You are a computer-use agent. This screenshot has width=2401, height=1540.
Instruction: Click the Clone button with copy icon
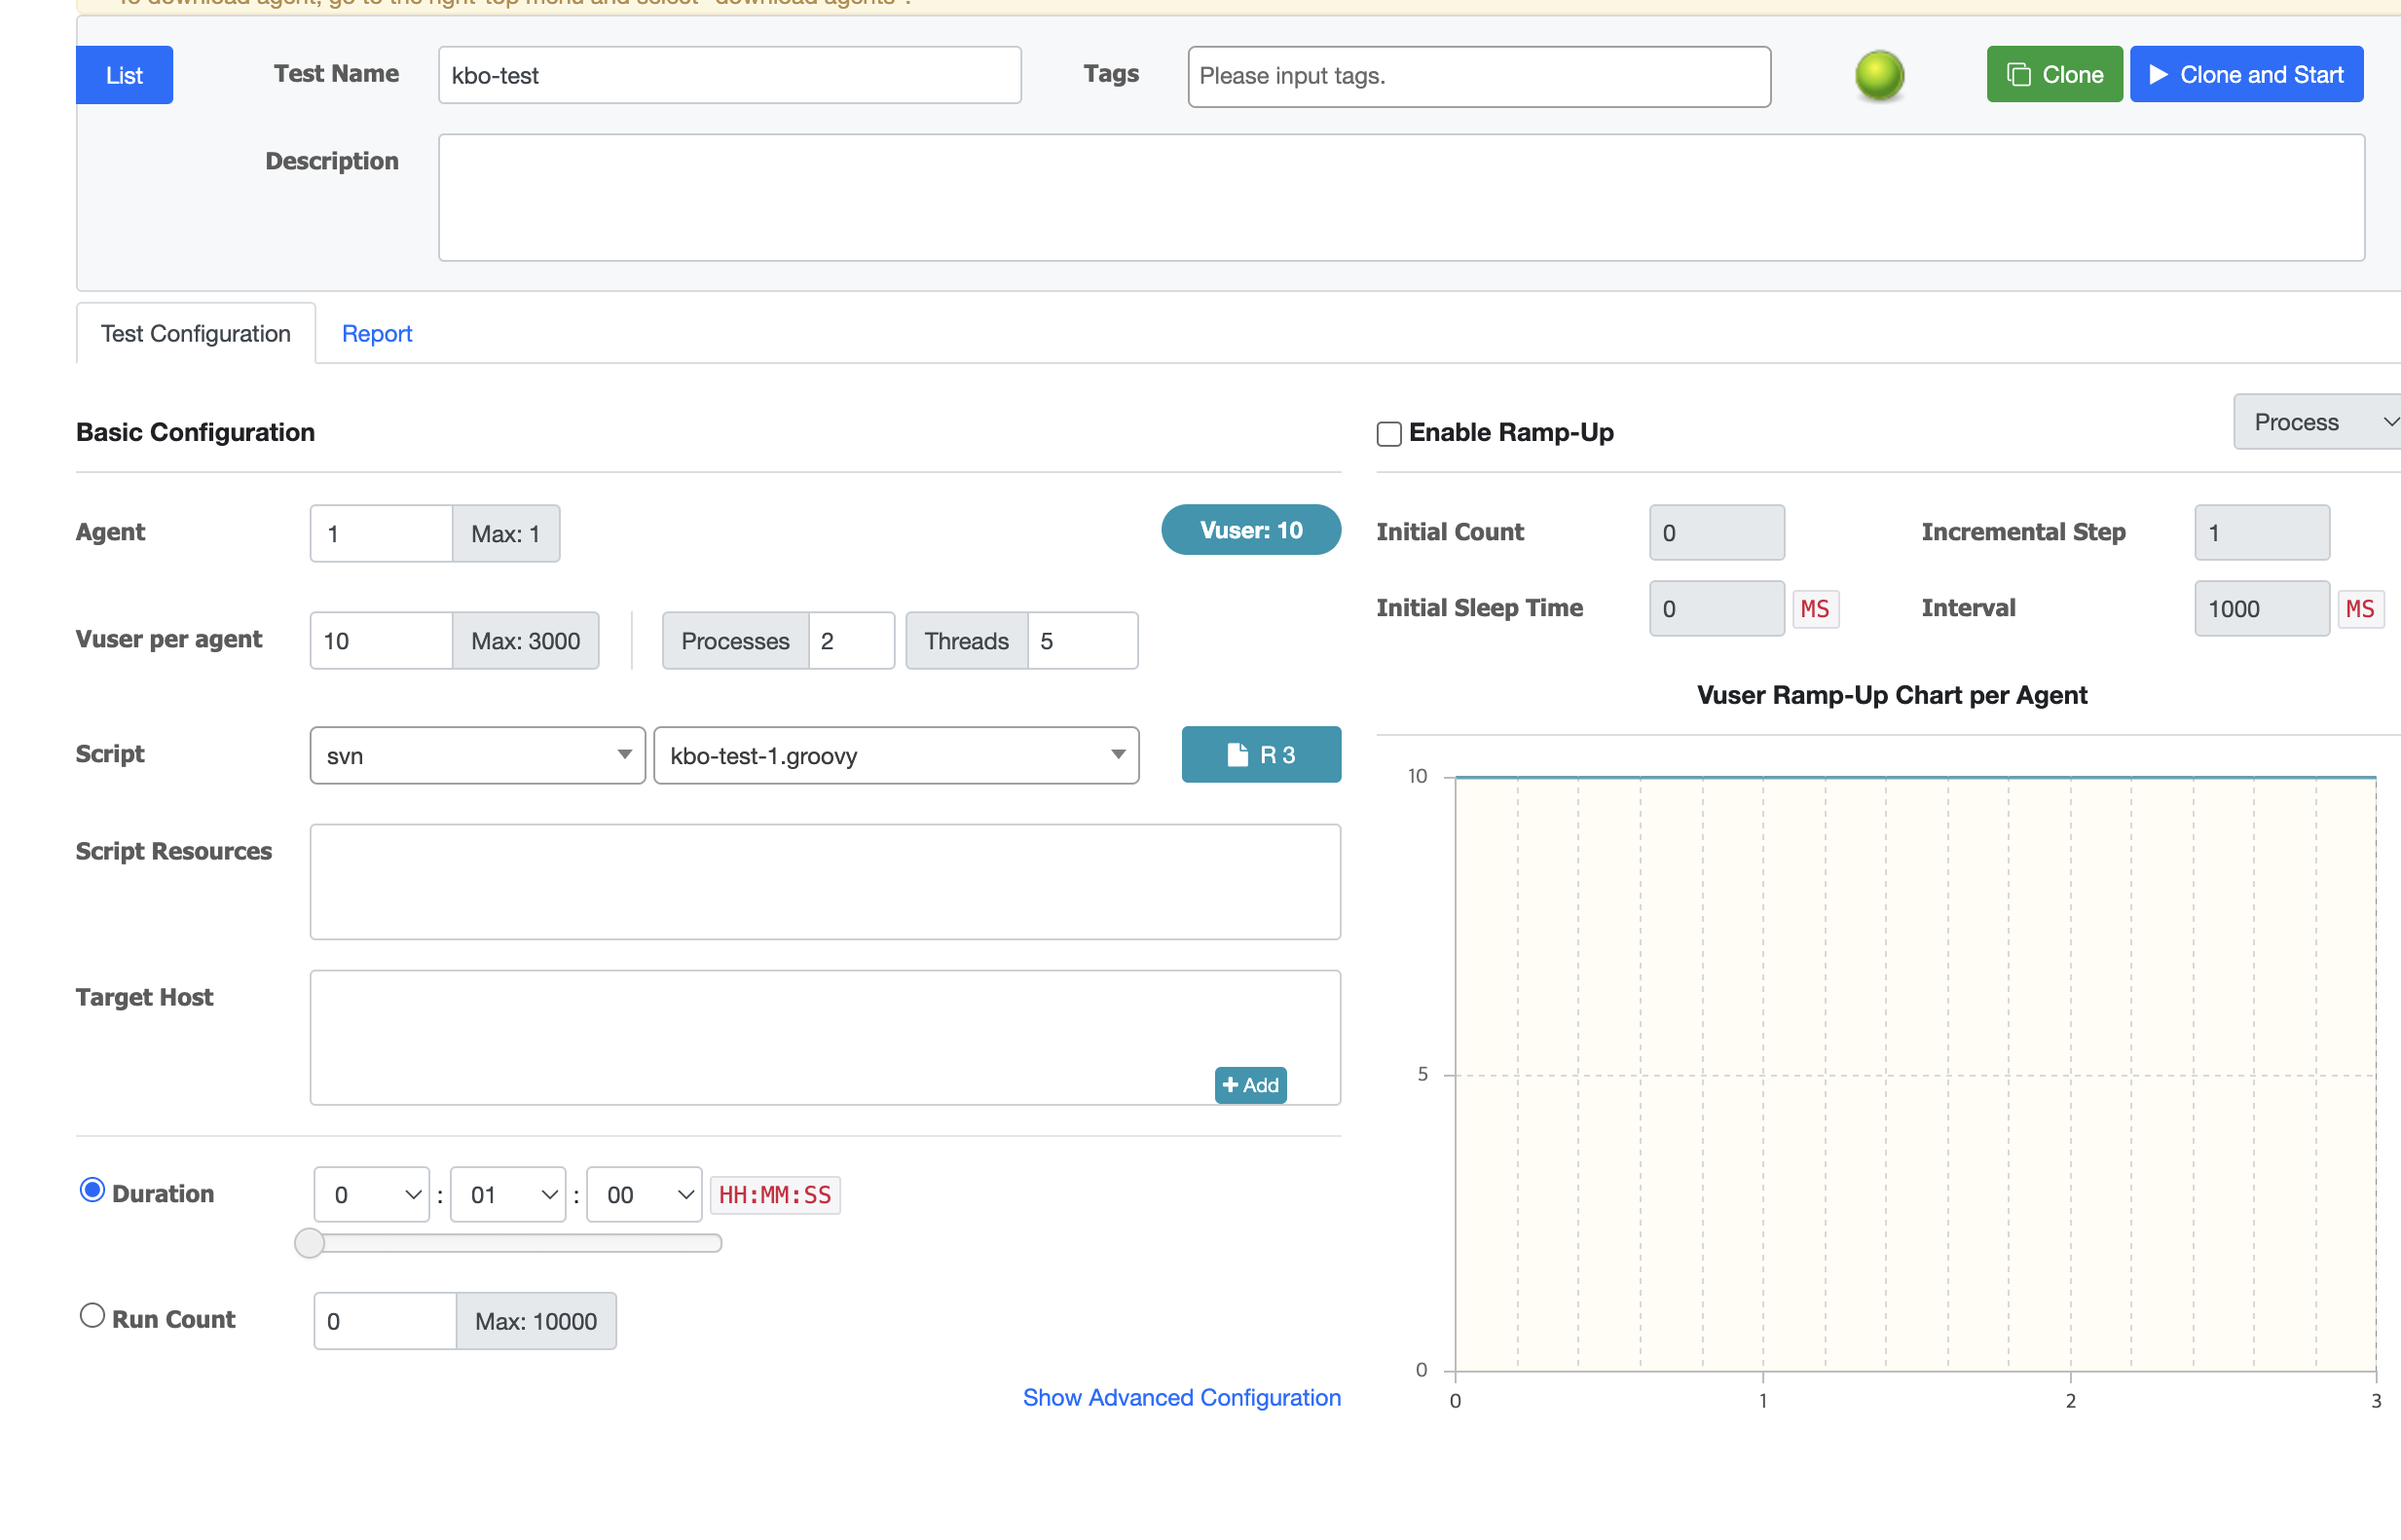point(2053,75)
